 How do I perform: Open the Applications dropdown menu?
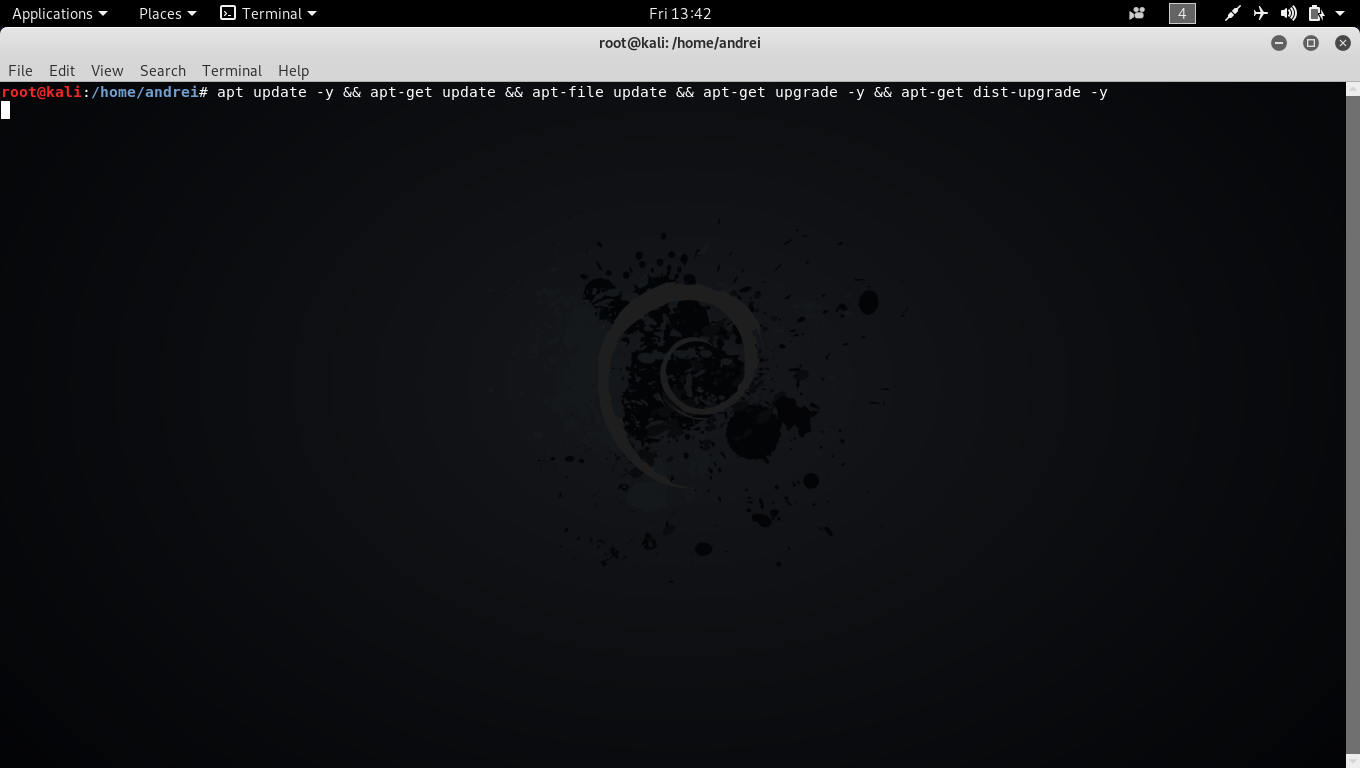point(59,14)
